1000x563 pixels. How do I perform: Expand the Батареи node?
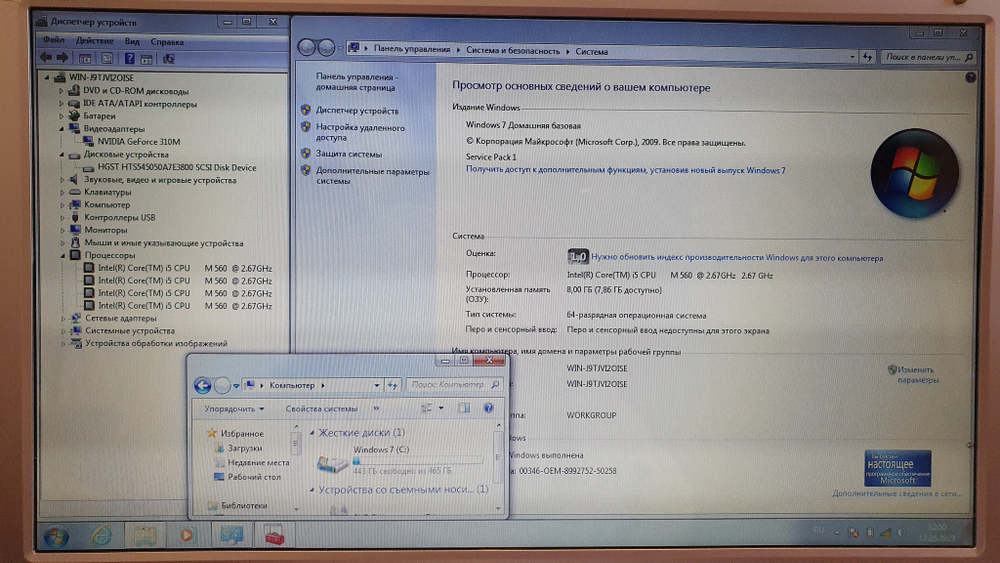[x=62, y=116]
